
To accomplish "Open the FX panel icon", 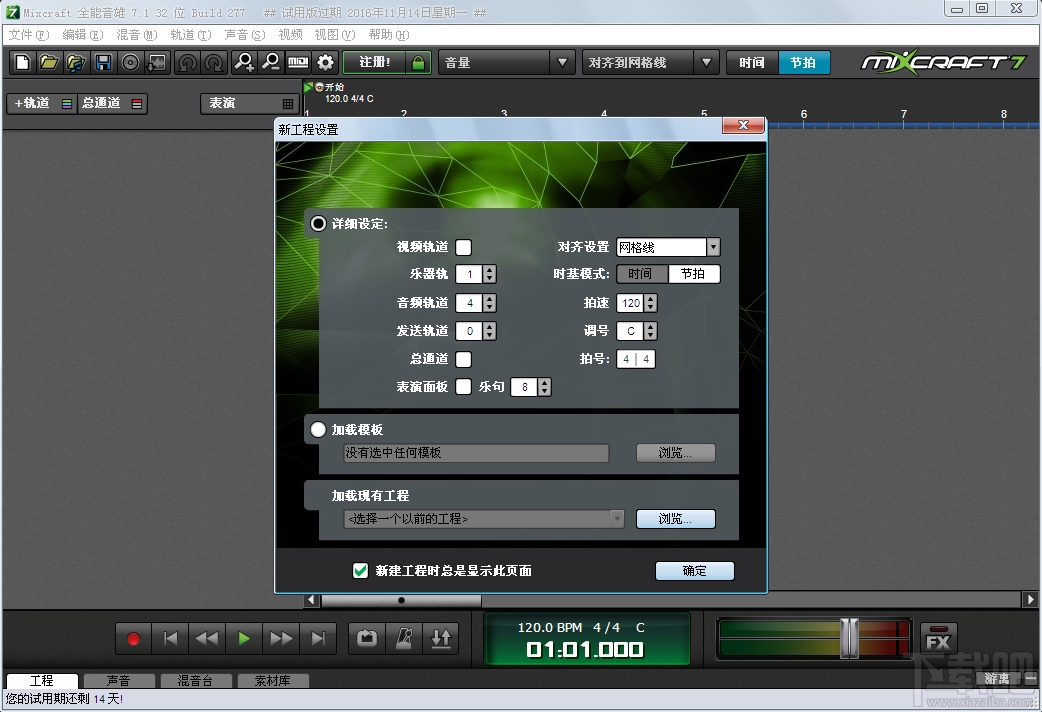I will coord(938,638).
